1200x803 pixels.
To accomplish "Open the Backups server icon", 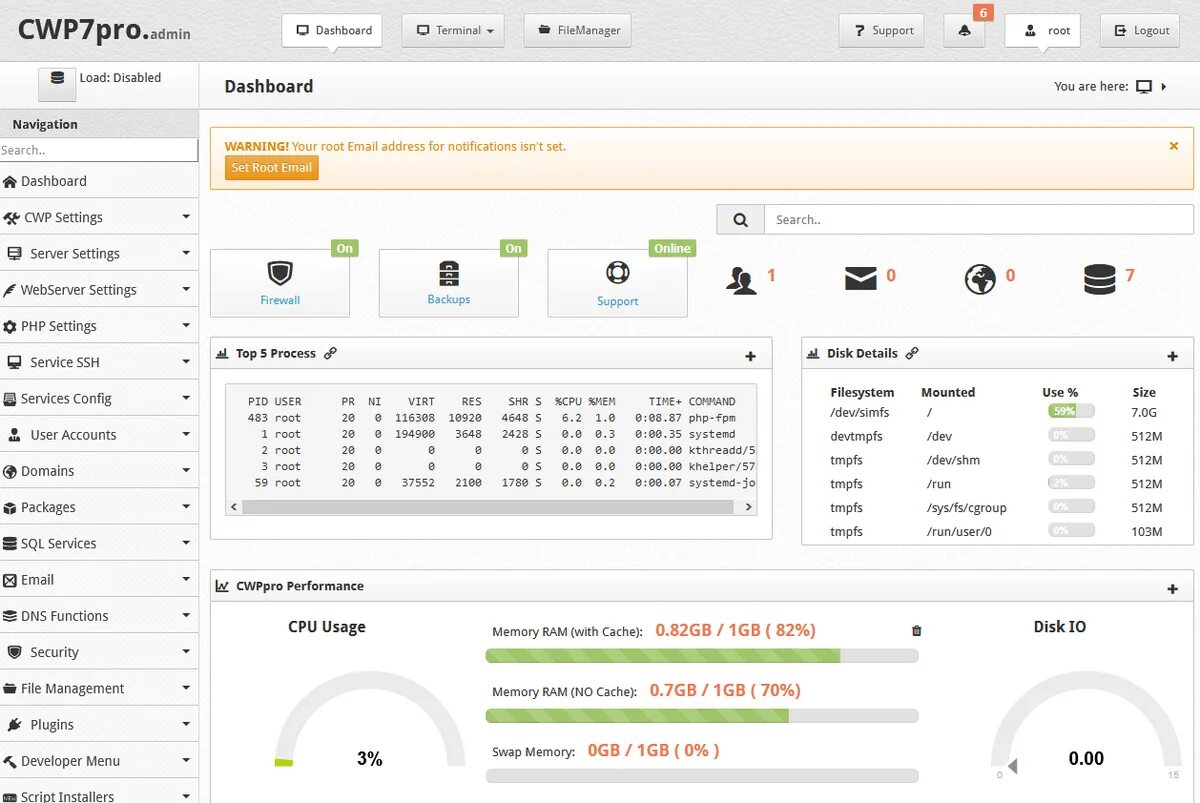I will click(449, 273).
